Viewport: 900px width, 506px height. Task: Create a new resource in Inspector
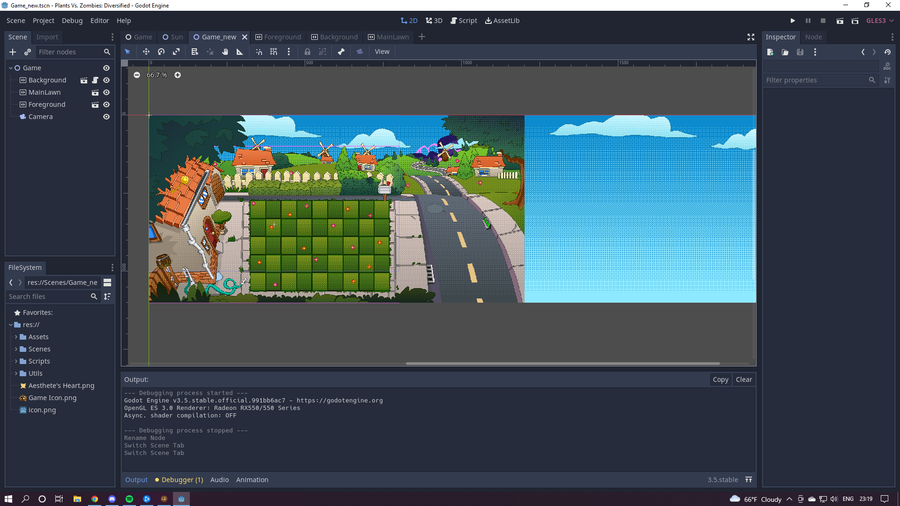pyautogui.click(x=770, y=52)
